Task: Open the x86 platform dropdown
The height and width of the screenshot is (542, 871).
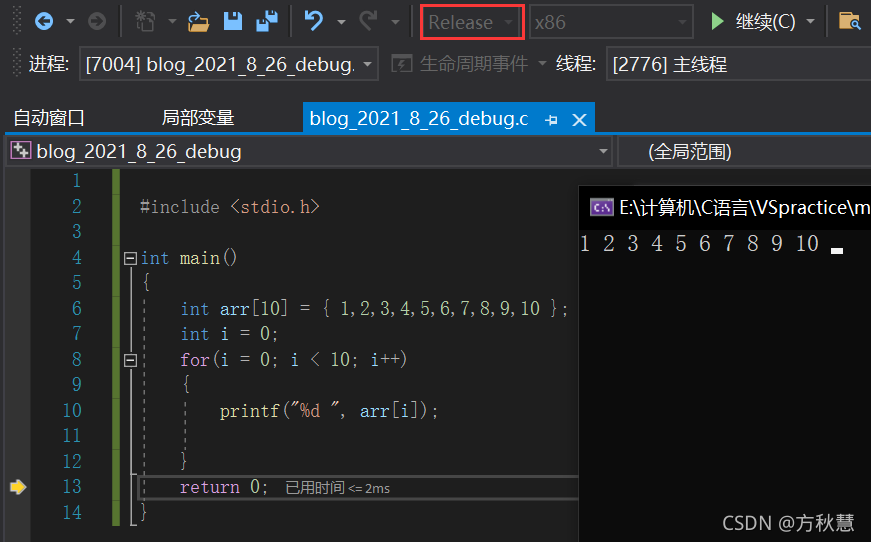Action: tap(611, 22)
